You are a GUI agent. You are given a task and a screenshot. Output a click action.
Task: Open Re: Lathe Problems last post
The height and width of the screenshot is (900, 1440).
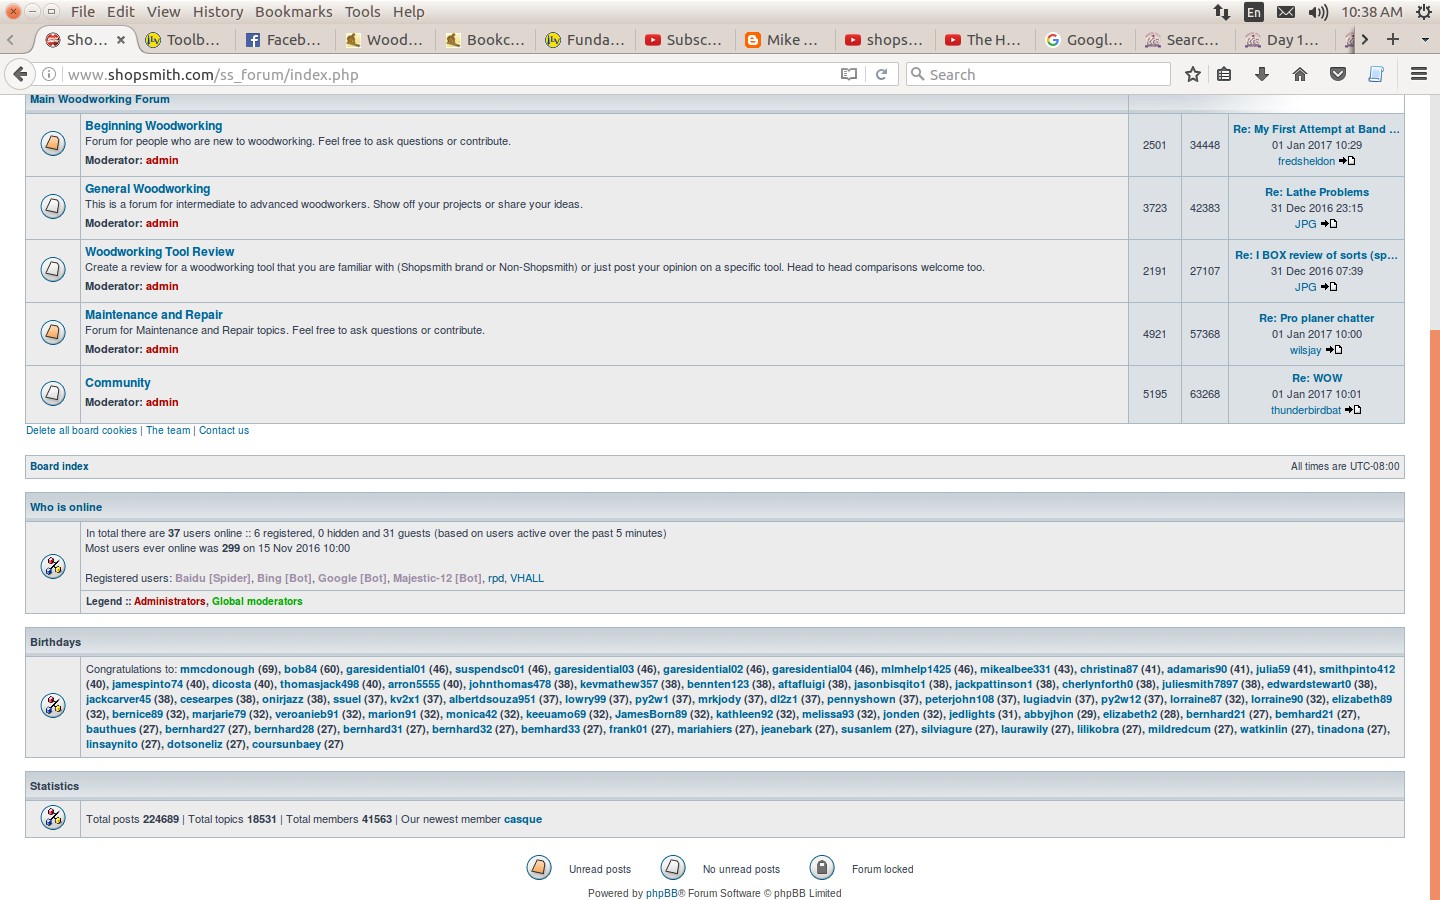(1317, 192)
